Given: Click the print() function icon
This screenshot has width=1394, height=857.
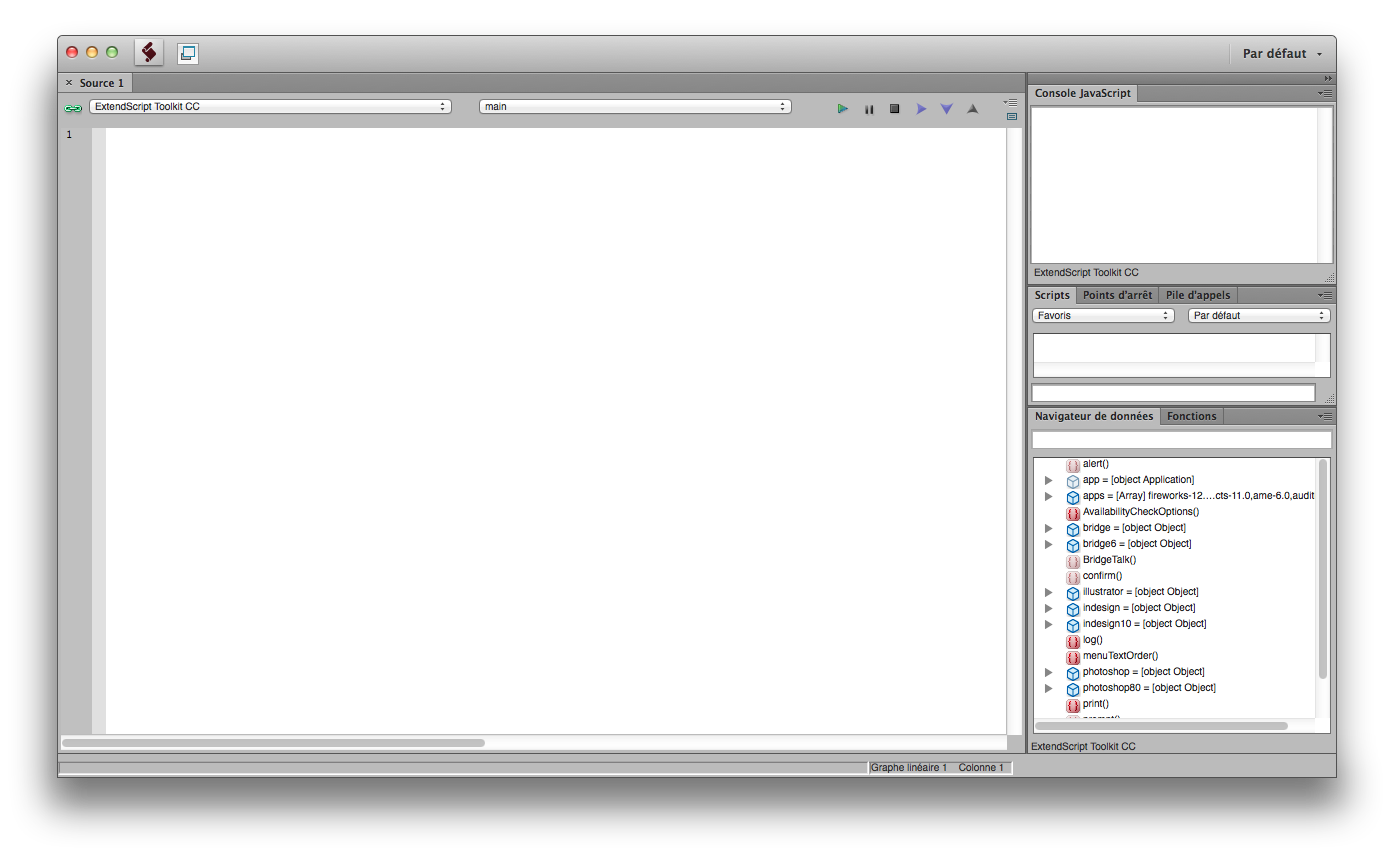Looking at the screenshot, I should 1073,705.
